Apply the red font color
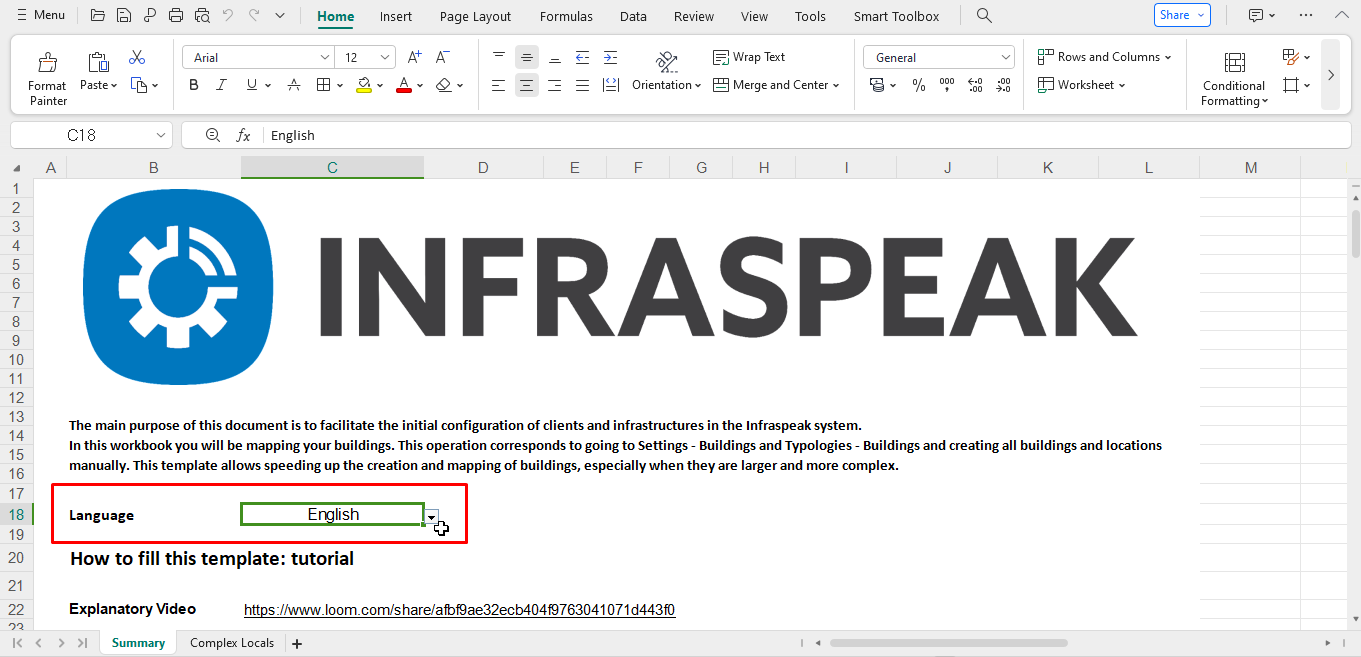This screenshot has height=657, width=1361. point(404,85)
